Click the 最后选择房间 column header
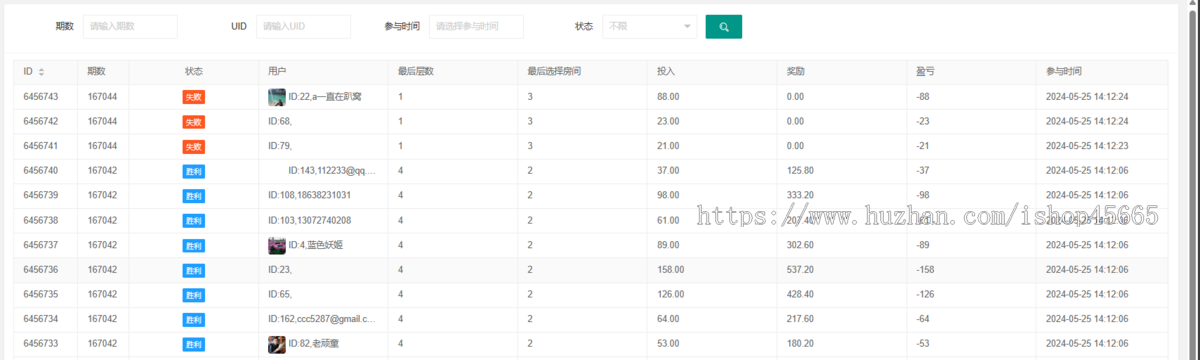 (555, 72)
